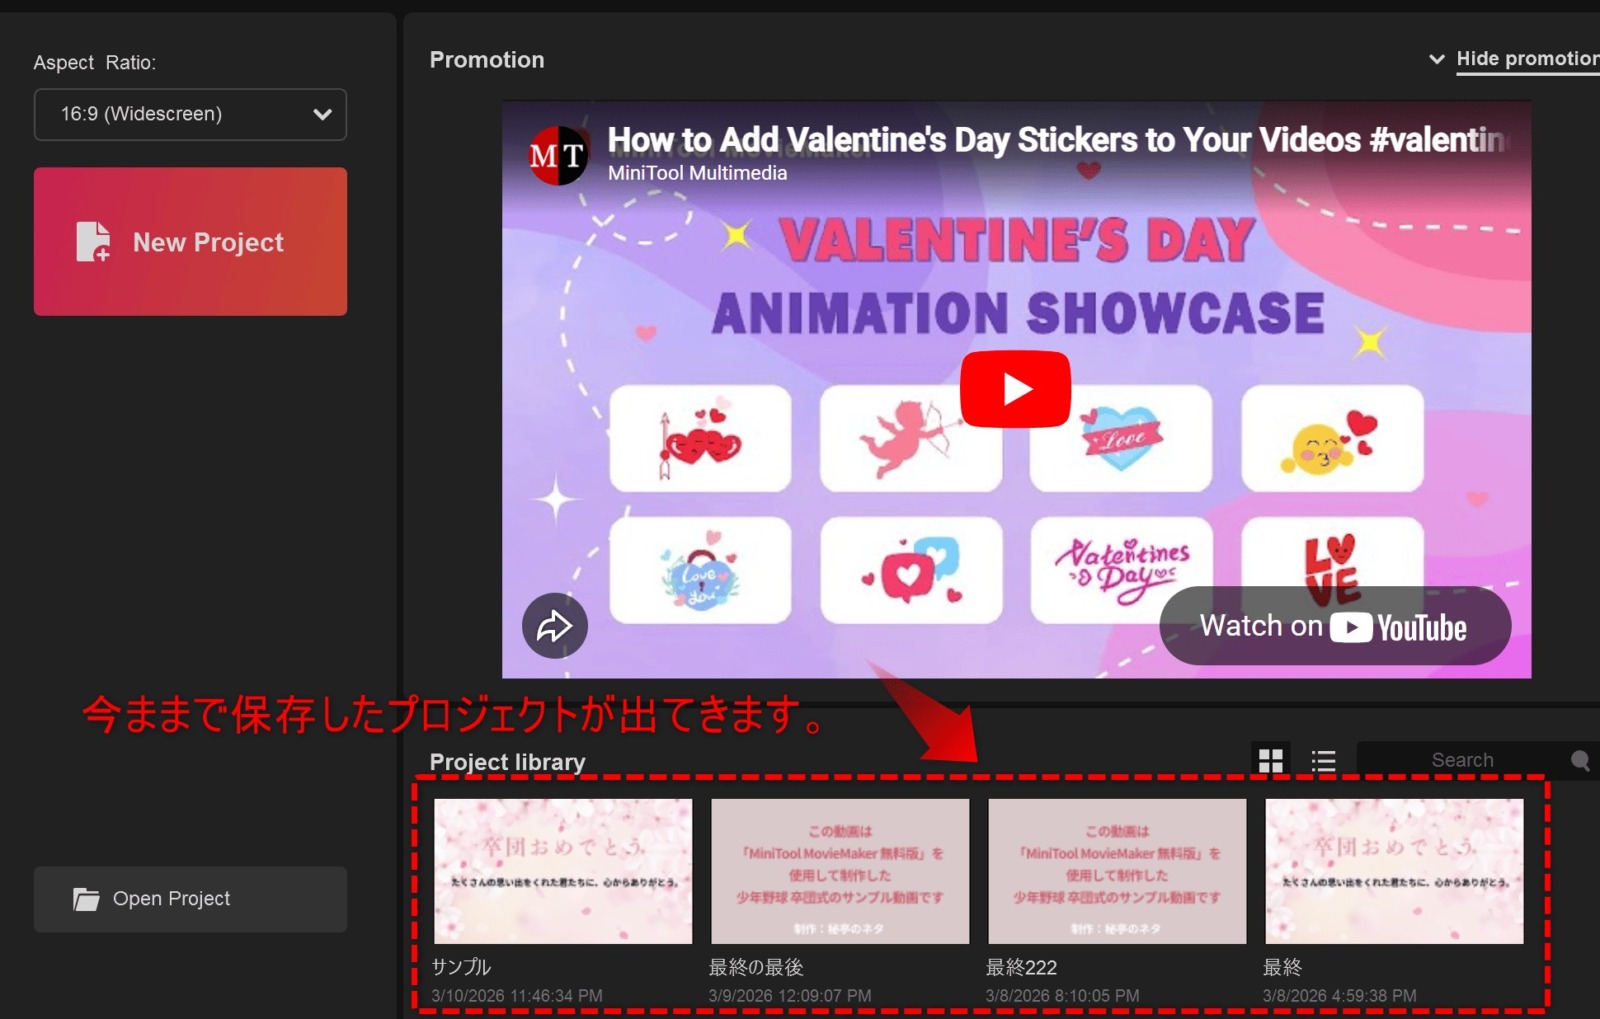Screen dimensions: 1600x1019
Task: Play the Valentine's Day promo video
Action: (x=1015, y=389)
